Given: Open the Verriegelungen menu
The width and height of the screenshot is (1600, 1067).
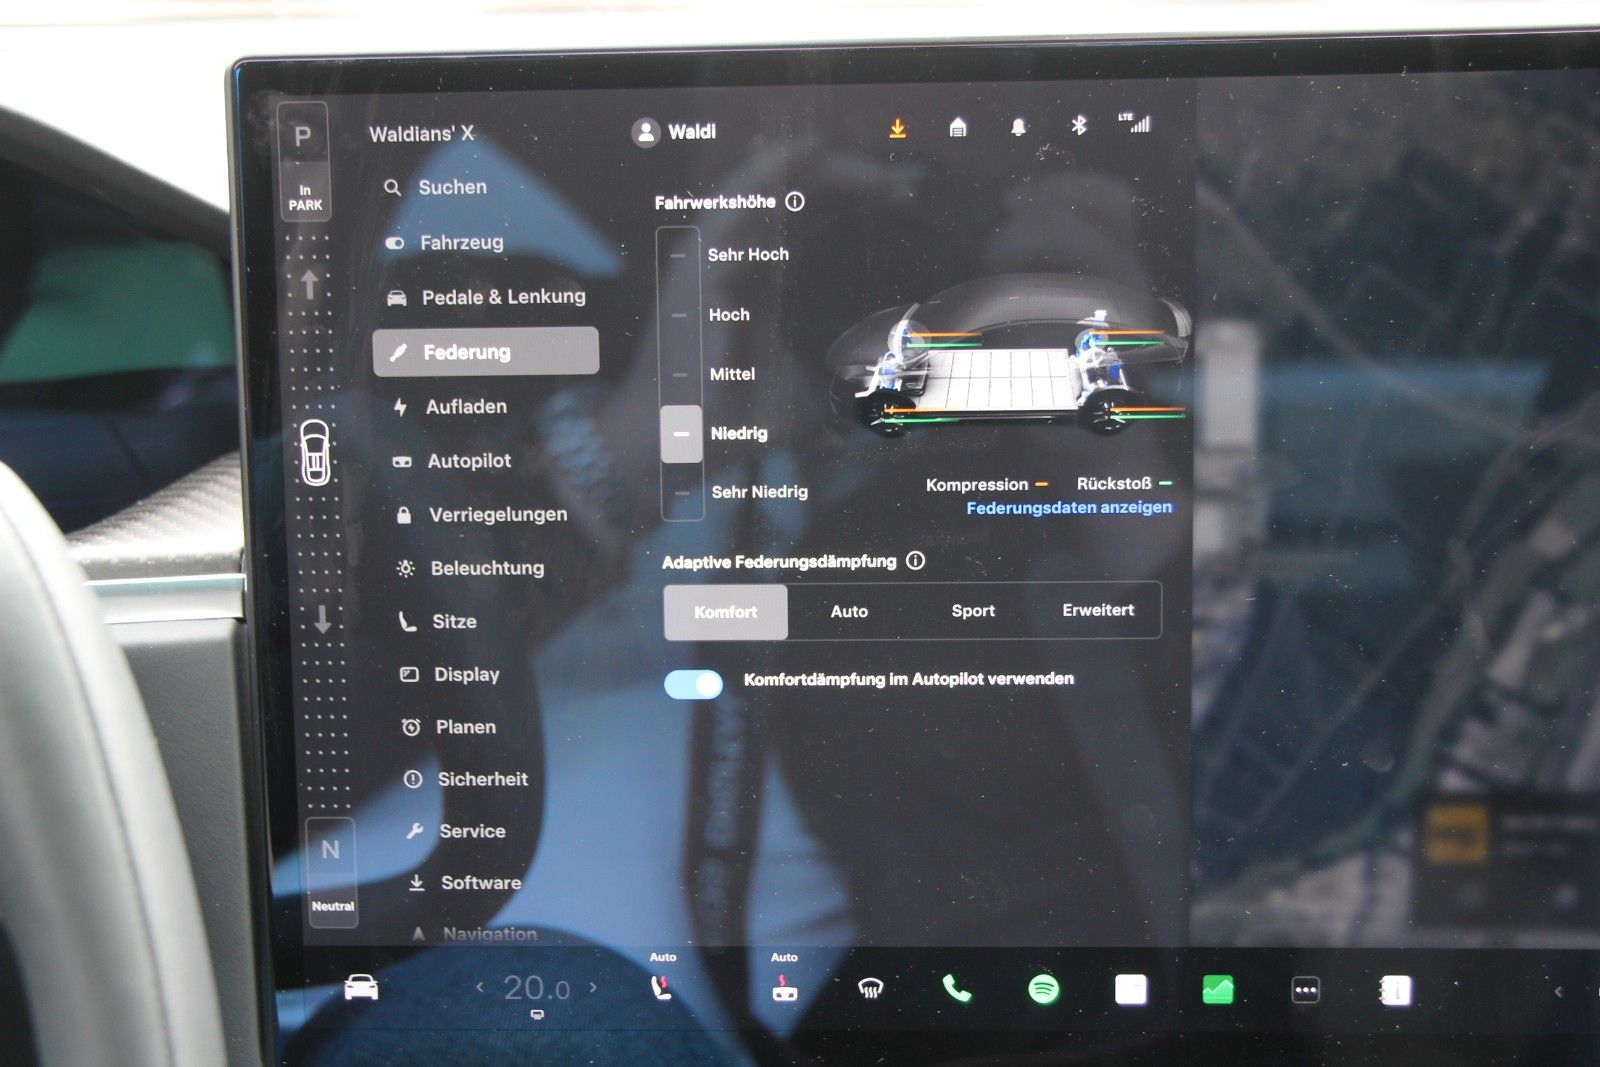Looking at the screenshot, I should pyautogui.click(x=482, y=515).
